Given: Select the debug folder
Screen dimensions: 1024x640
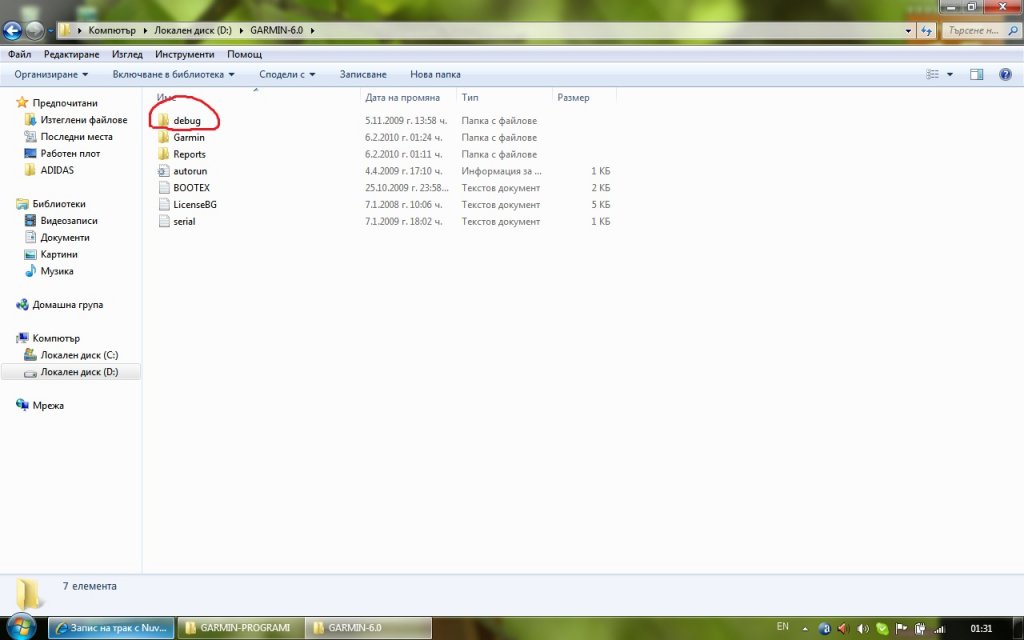Looking at the screenshot, I should [x=187, y=121].
